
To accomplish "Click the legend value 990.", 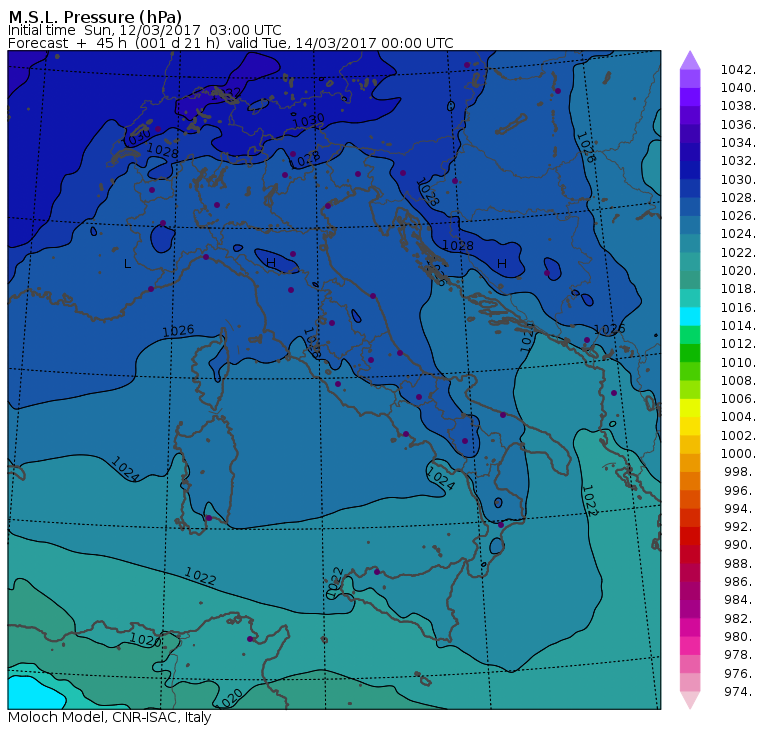I will [x=740, y=545].
